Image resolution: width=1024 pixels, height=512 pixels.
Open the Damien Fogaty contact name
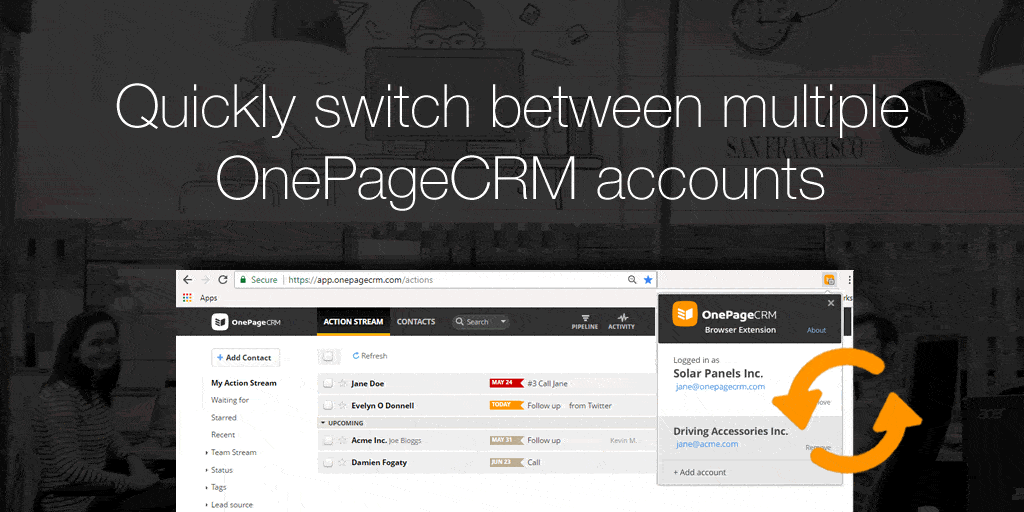pyautogui.click(x=379, y=462)
